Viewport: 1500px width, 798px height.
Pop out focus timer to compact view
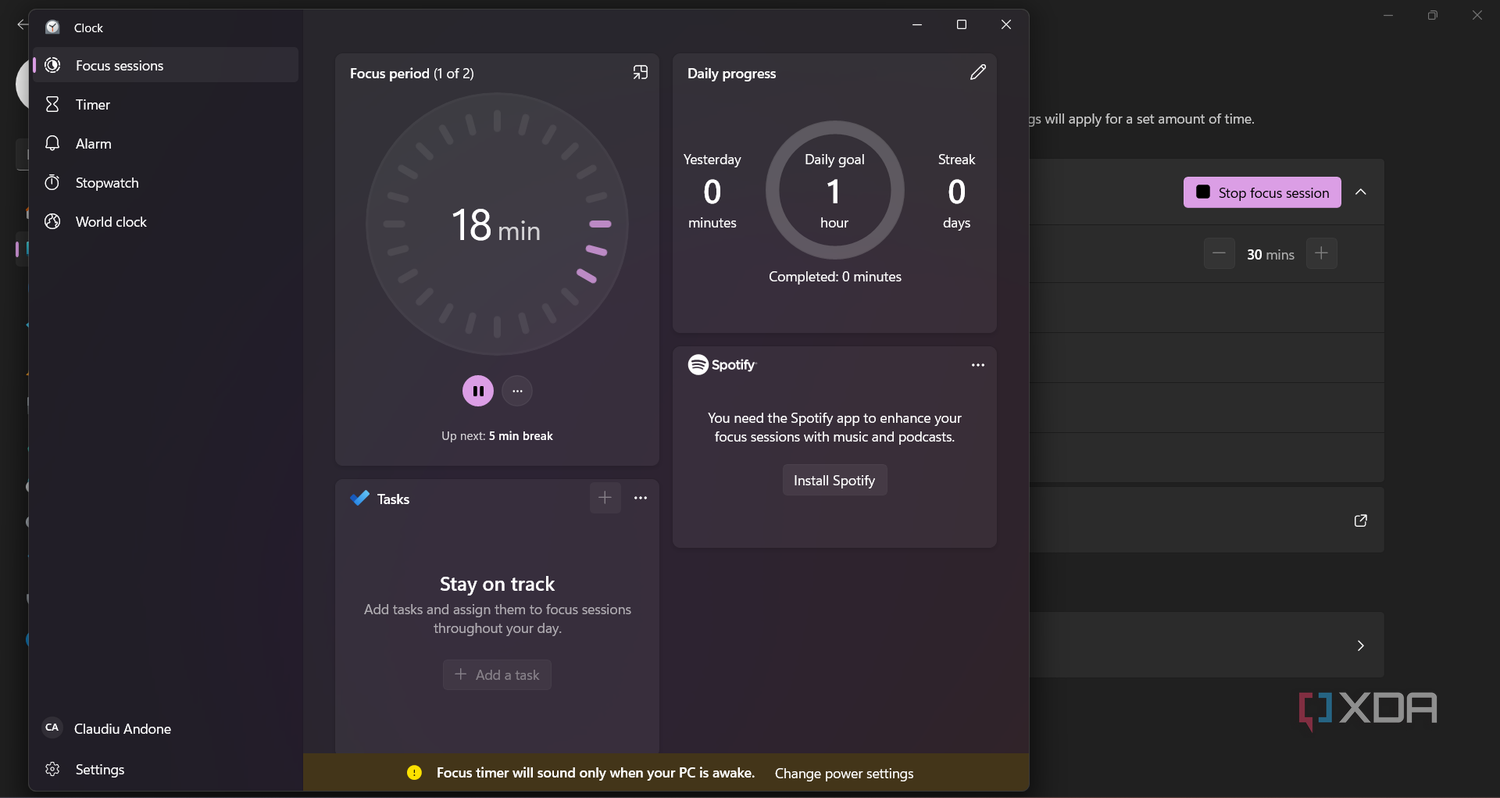pos(641,72)
